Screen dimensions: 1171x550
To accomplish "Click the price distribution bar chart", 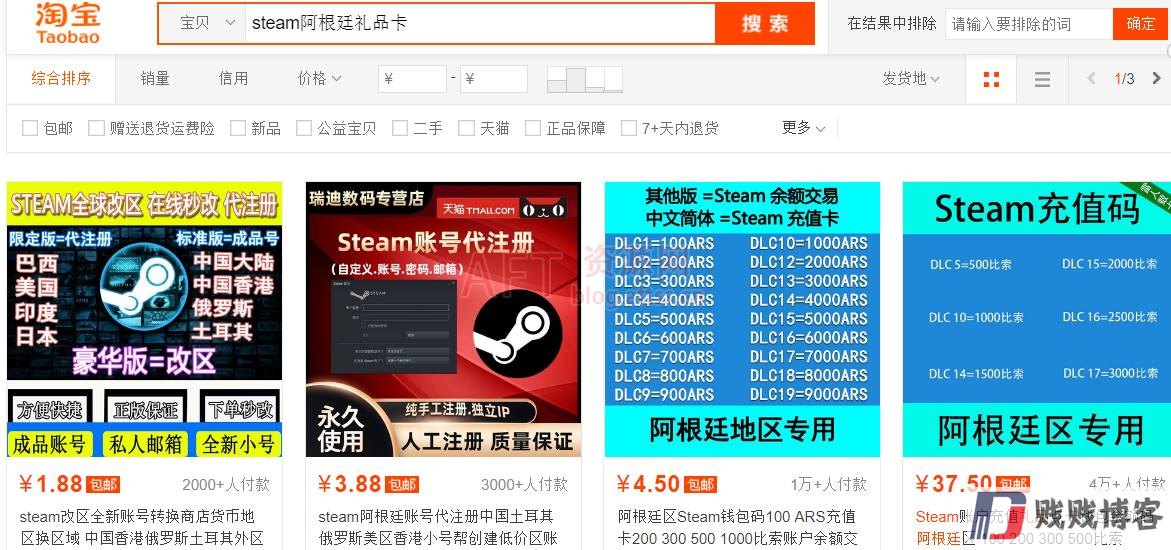I will (x=585, y=79).
